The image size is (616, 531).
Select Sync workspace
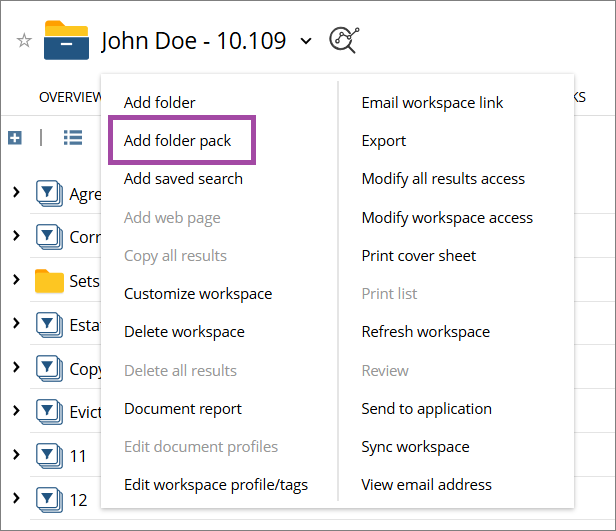click(415, 447)
